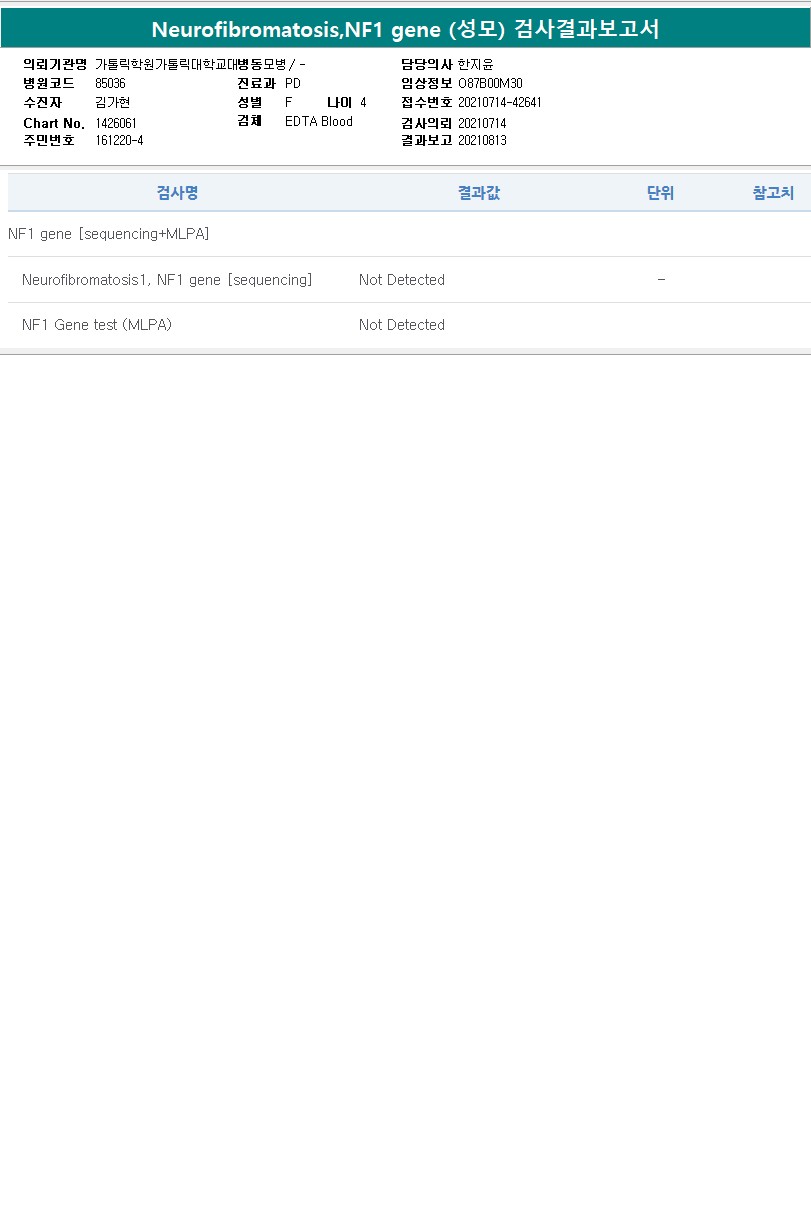811x1230 pixels.
Task: Click the 결과보고 label
Action: [427, 141]
